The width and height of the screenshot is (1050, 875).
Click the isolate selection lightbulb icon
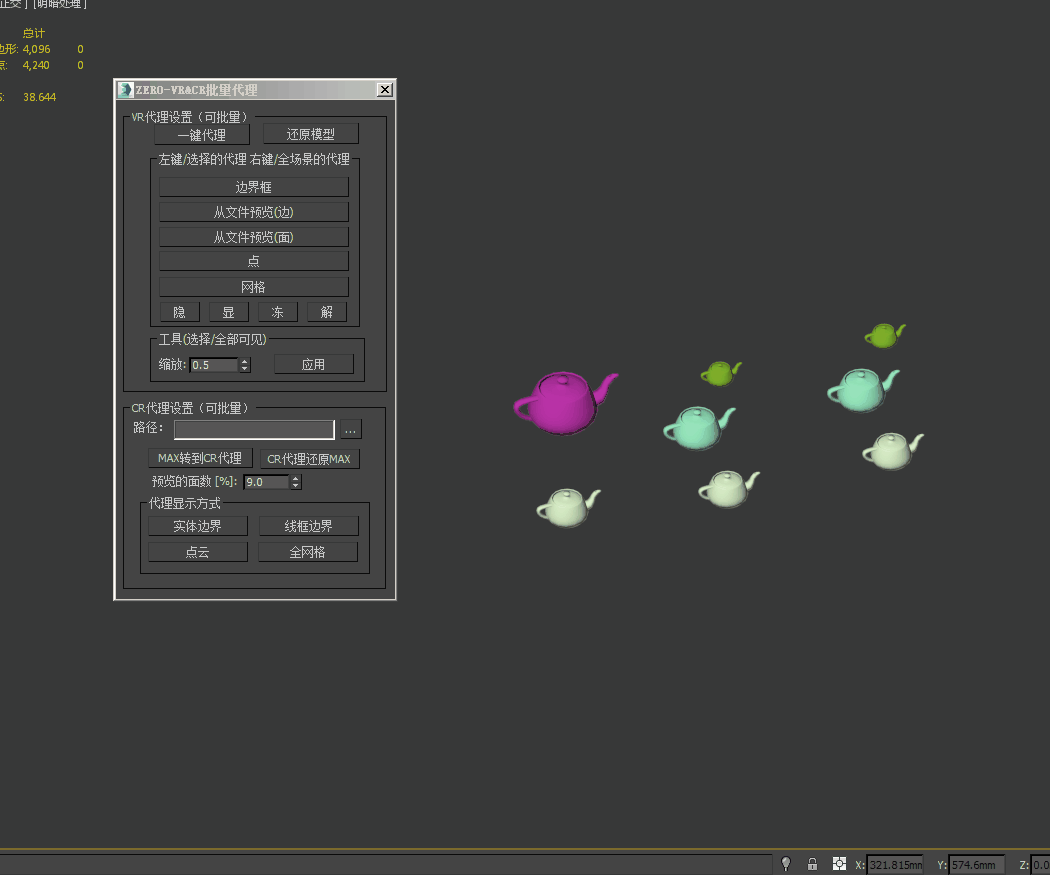point(786,864)
